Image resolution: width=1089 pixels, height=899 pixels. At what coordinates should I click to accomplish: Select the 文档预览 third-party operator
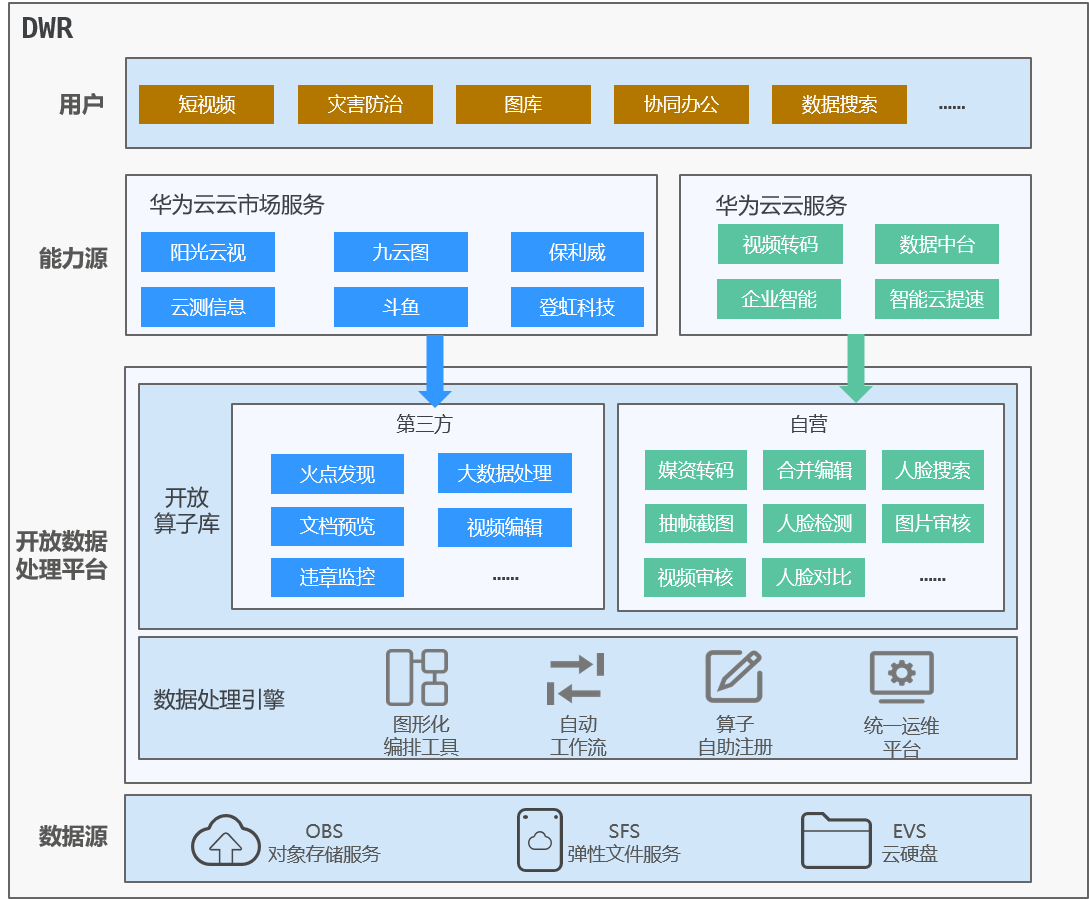tap(338, 526)
